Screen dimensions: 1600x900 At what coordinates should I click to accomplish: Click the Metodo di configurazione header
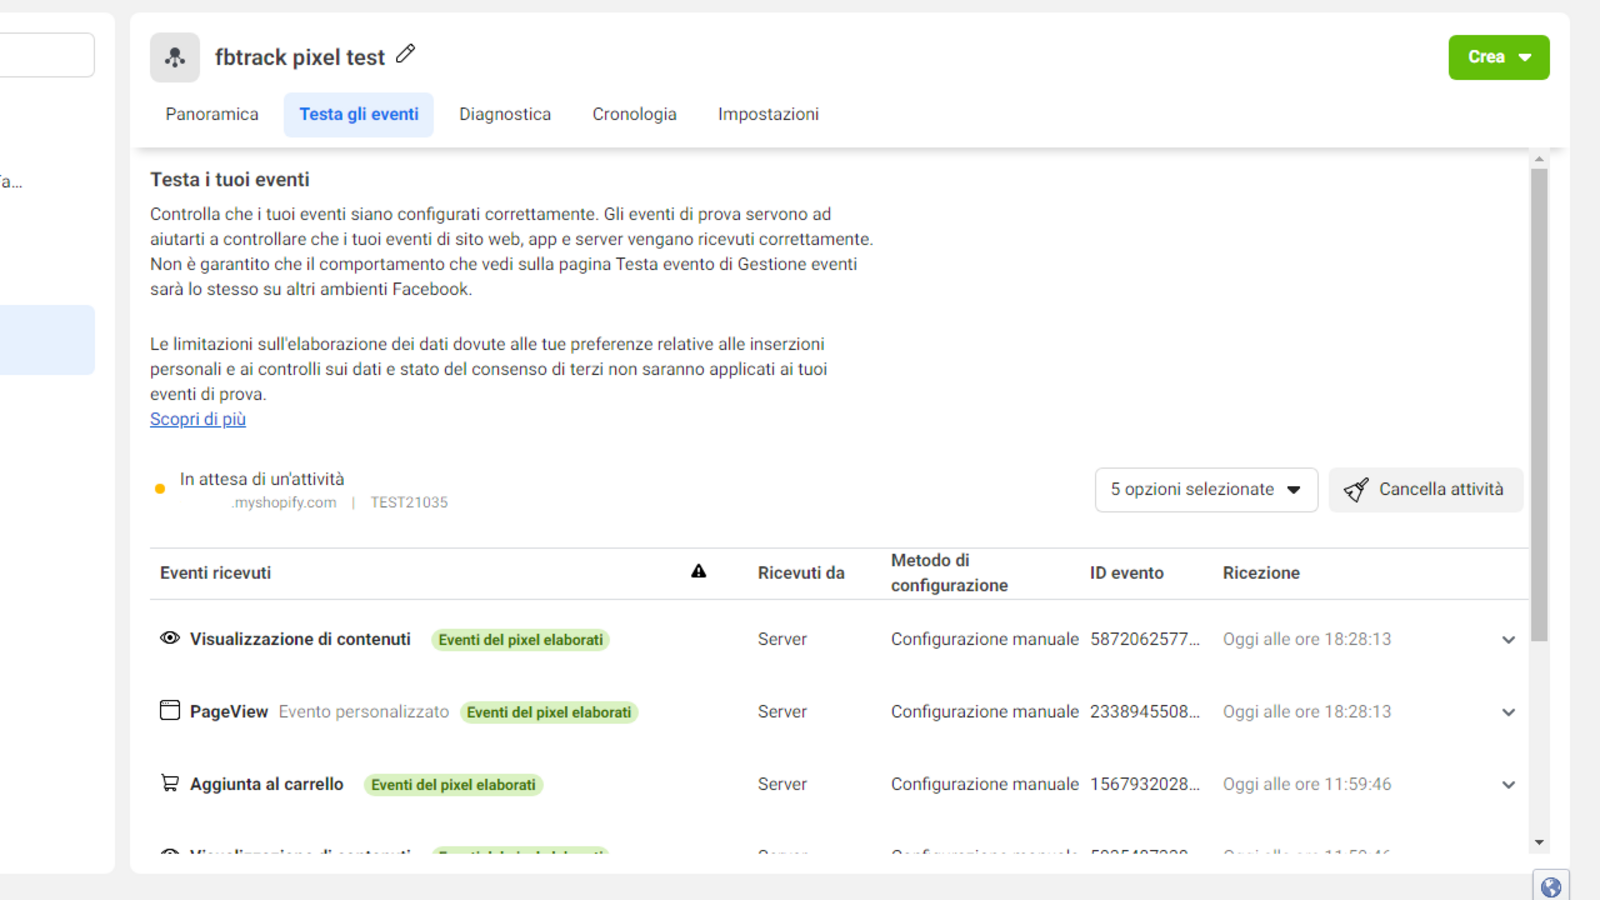tap(949, 573)
